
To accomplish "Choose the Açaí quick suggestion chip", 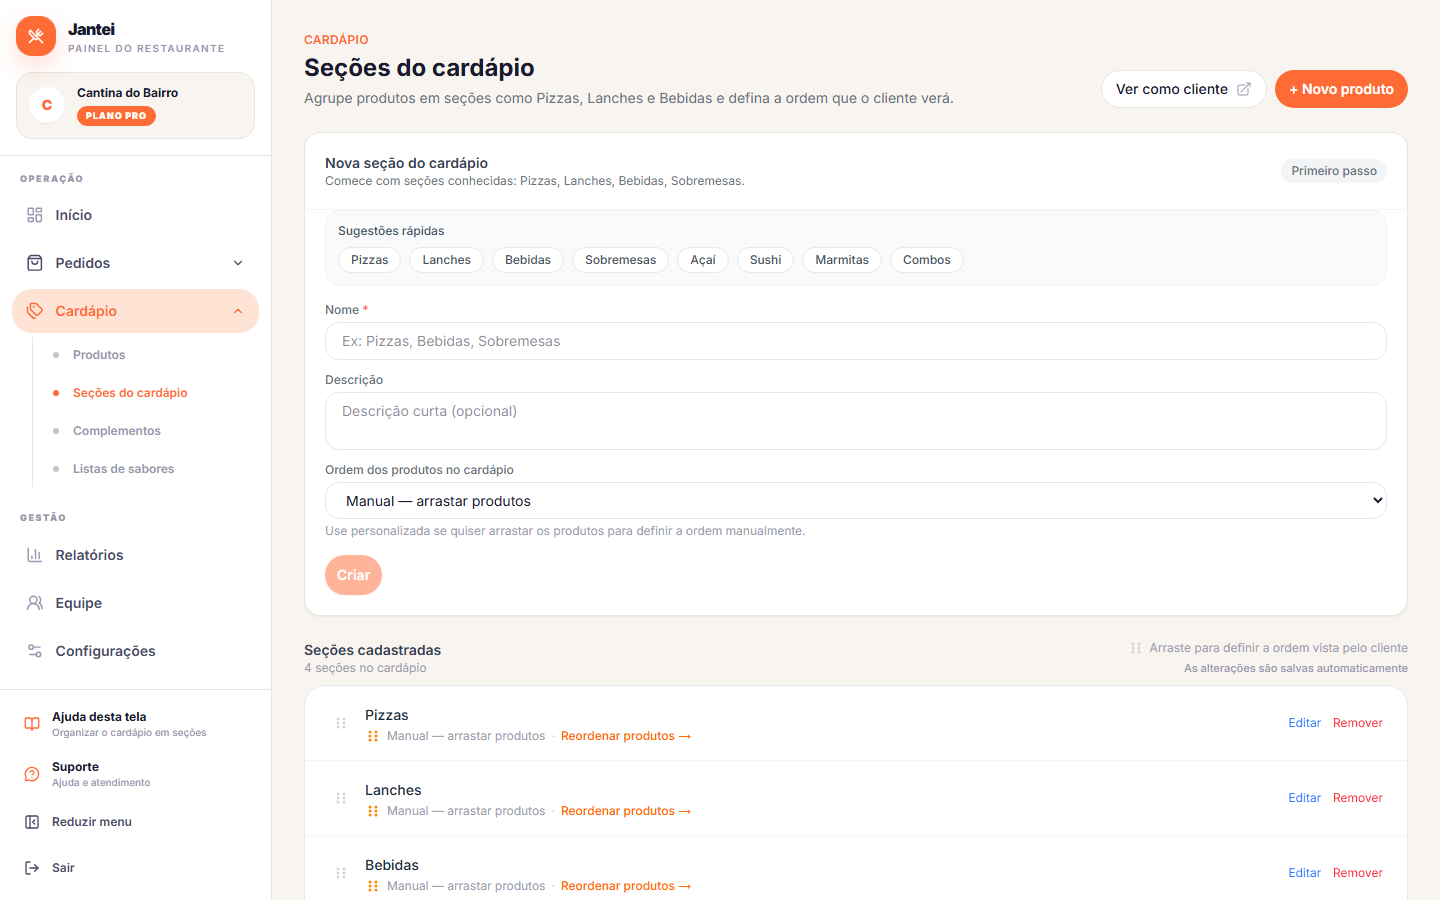I will [703, 260].
